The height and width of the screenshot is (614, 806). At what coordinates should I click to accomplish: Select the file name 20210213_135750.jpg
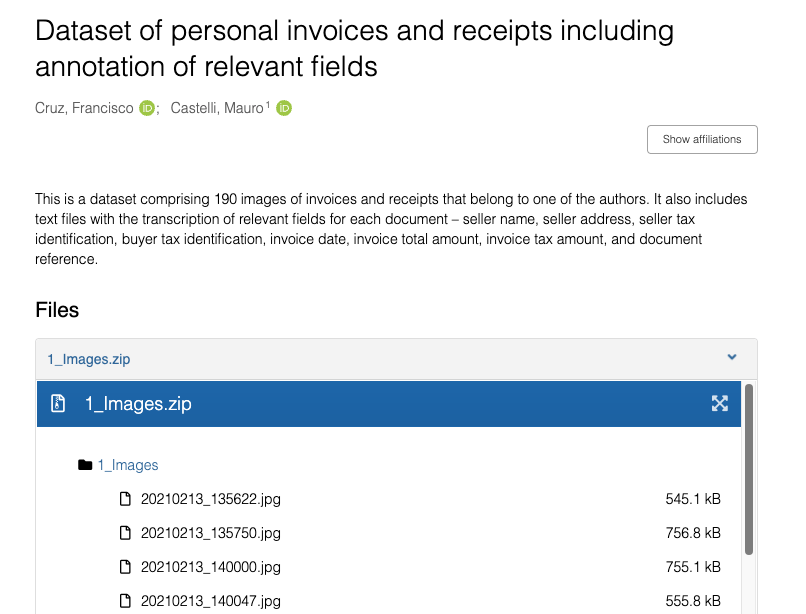(211, 533)
